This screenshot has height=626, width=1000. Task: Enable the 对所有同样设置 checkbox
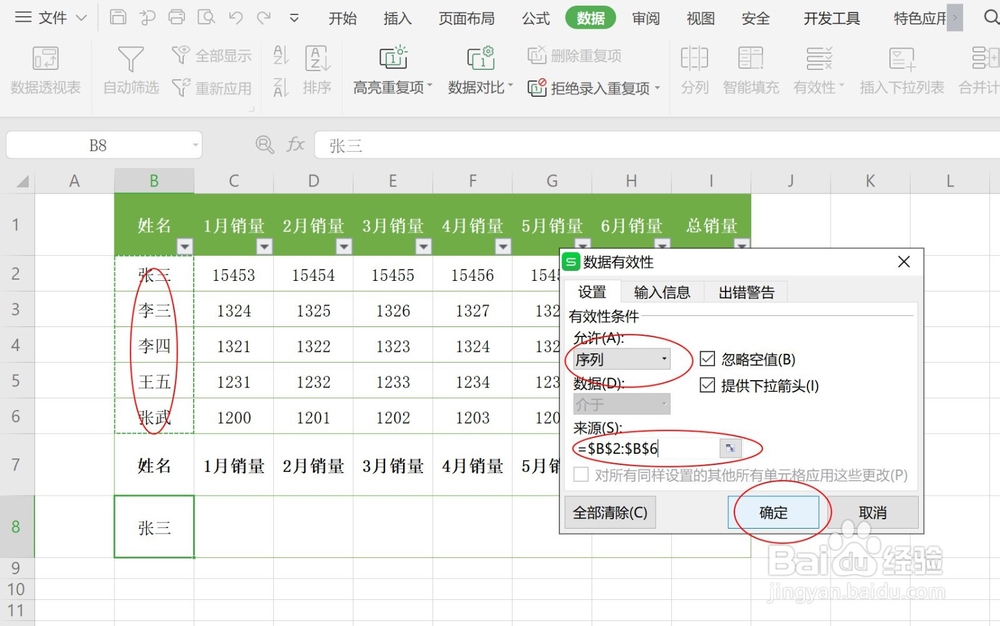[580, 475]
